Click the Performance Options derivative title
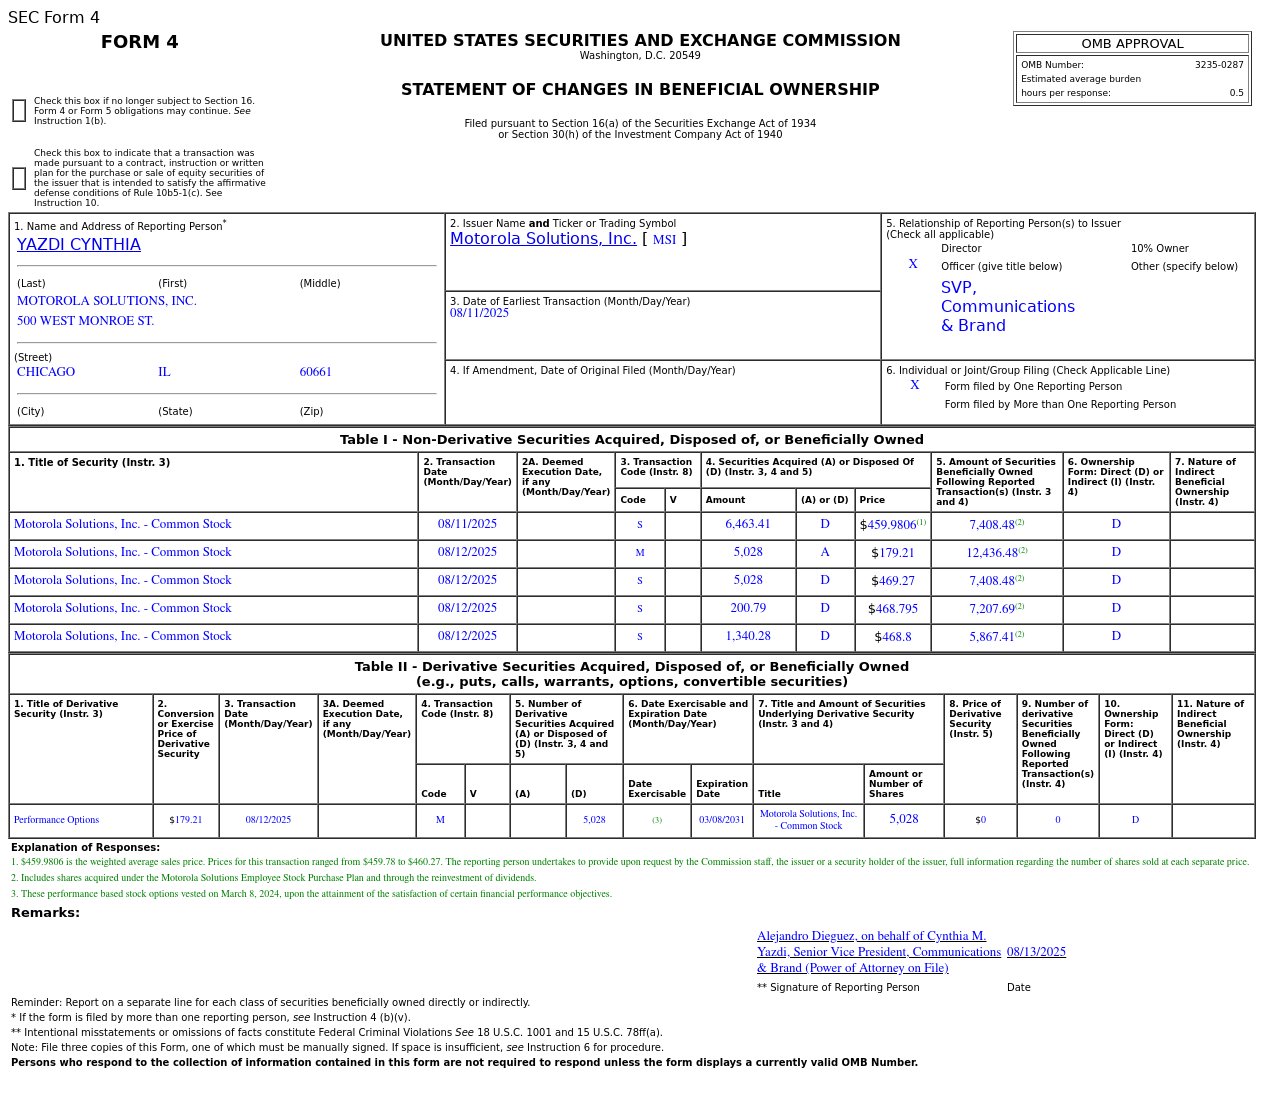Viewport: 1264px width, 1093px height. point(56,820)
